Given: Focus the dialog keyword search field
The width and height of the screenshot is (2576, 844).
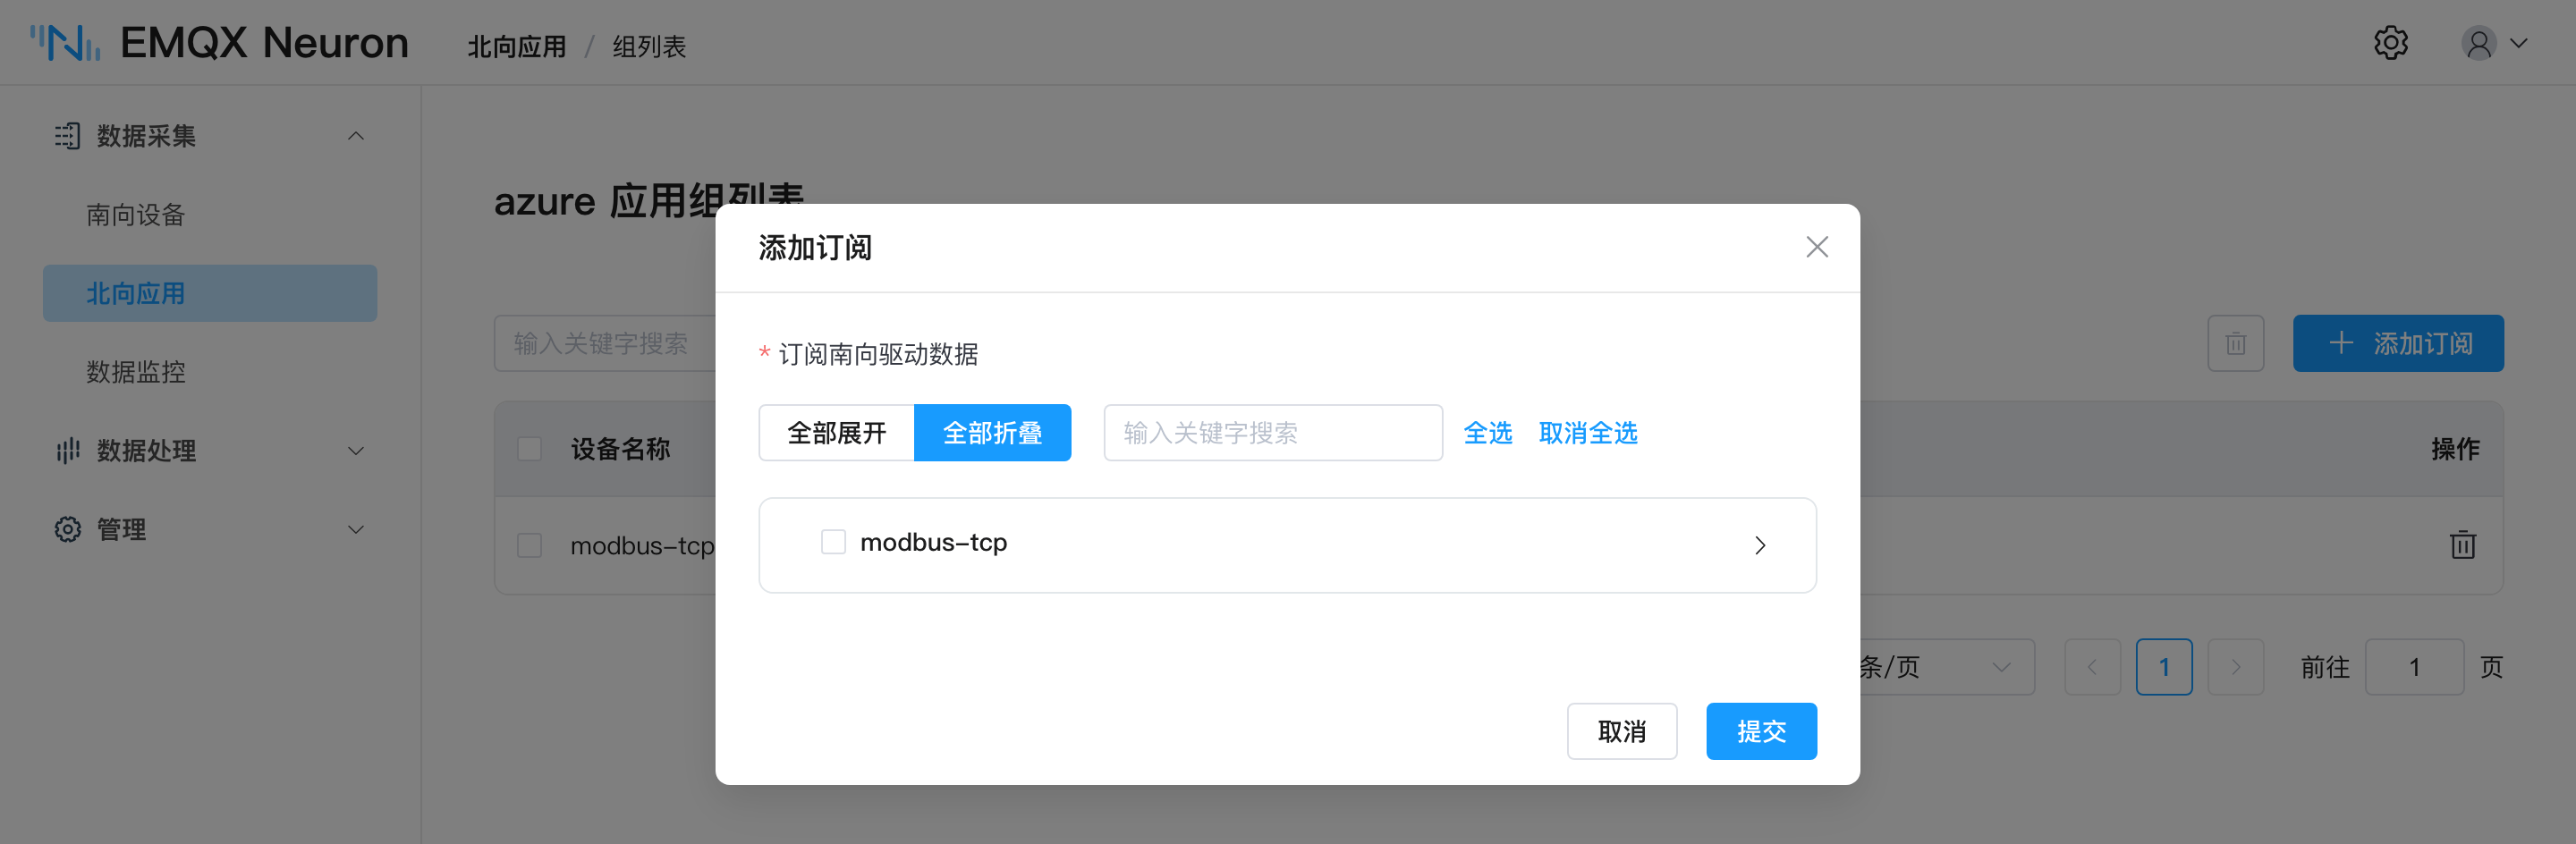Looking at the screenshot, I should (1272, 433).
